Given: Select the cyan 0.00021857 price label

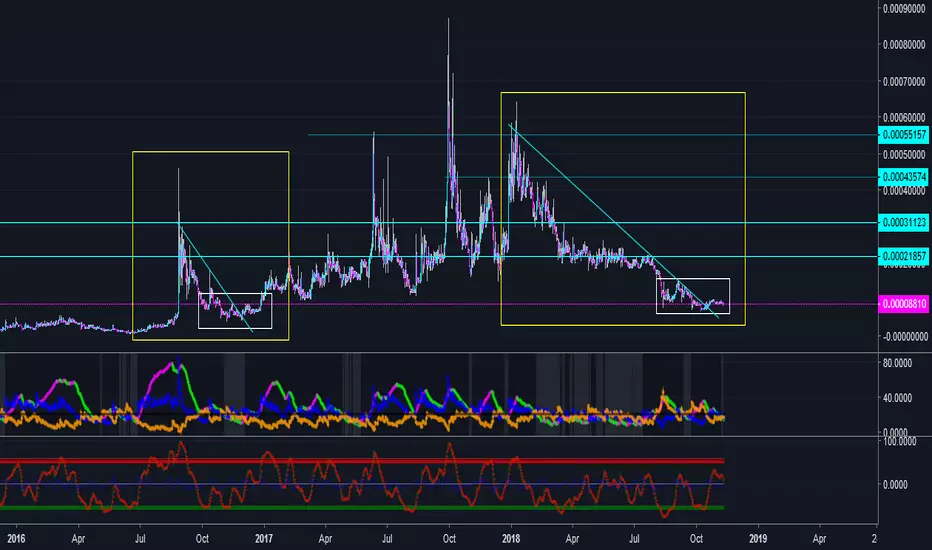Looking at the screenshot, I should [x=903, y=256].
